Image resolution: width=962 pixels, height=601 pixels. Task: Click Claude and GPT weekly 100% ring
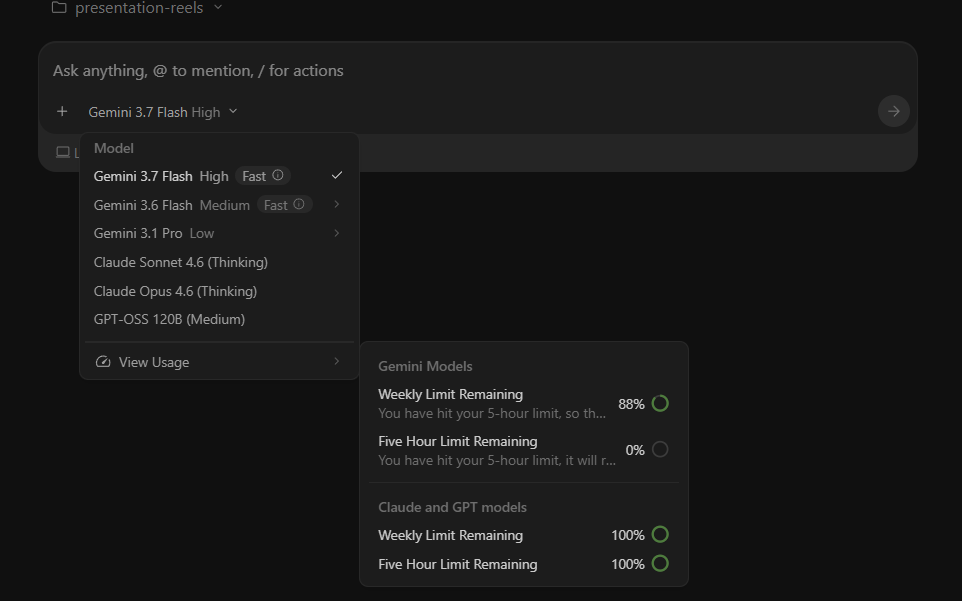660,535
